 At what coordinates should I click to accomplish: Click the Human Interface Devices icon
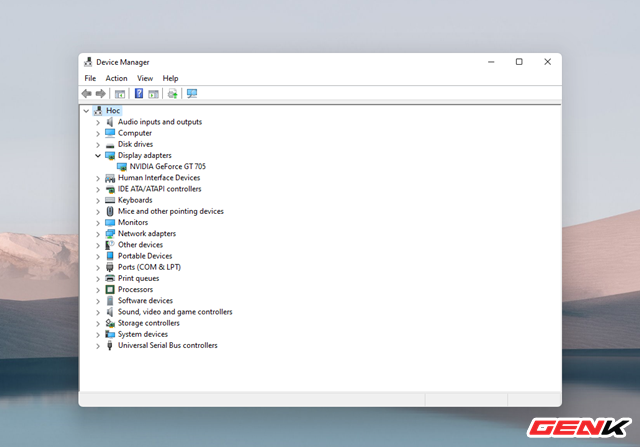(110, 178)
